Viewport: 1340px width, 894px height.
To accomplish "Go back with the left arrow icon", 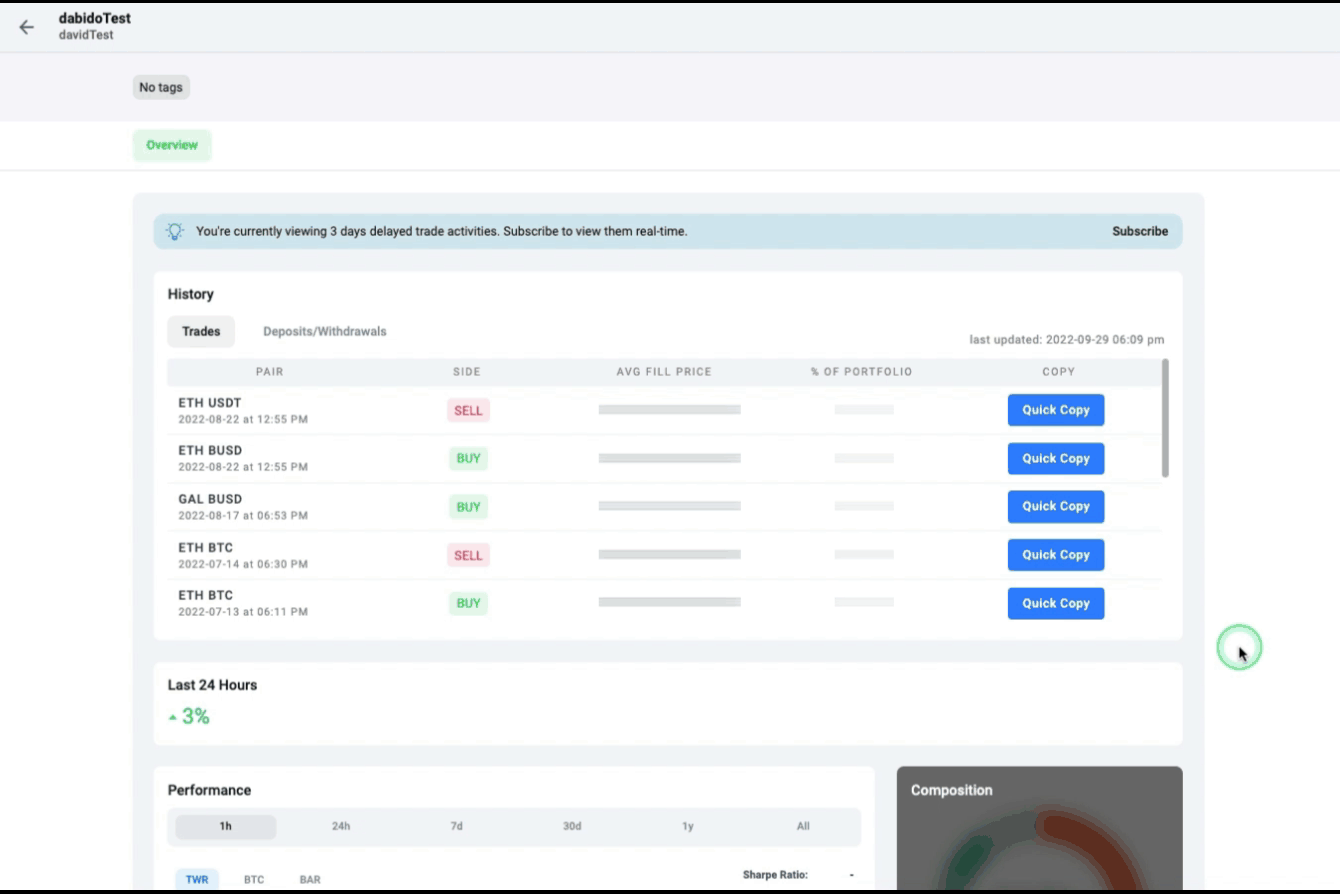I will point(27,27).
